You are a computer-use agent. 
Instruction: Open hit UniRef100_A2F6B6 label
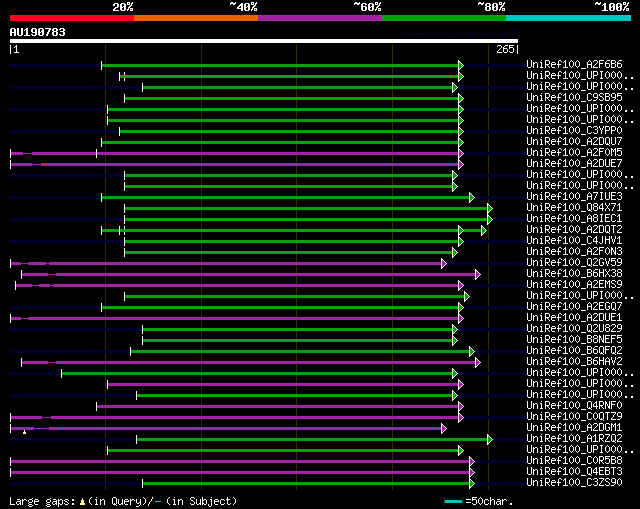click(574, 64)
